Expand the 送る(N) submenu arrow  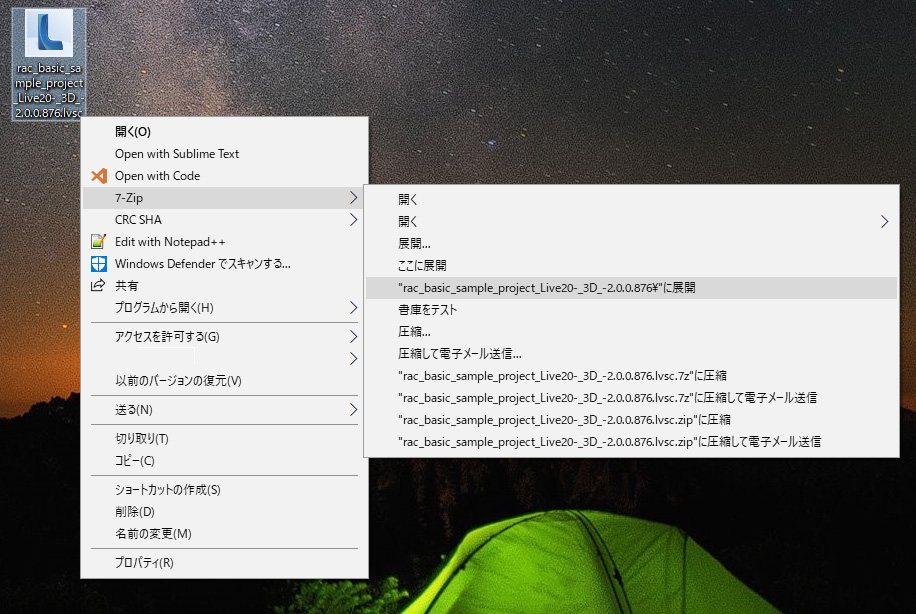pos(353,410)
